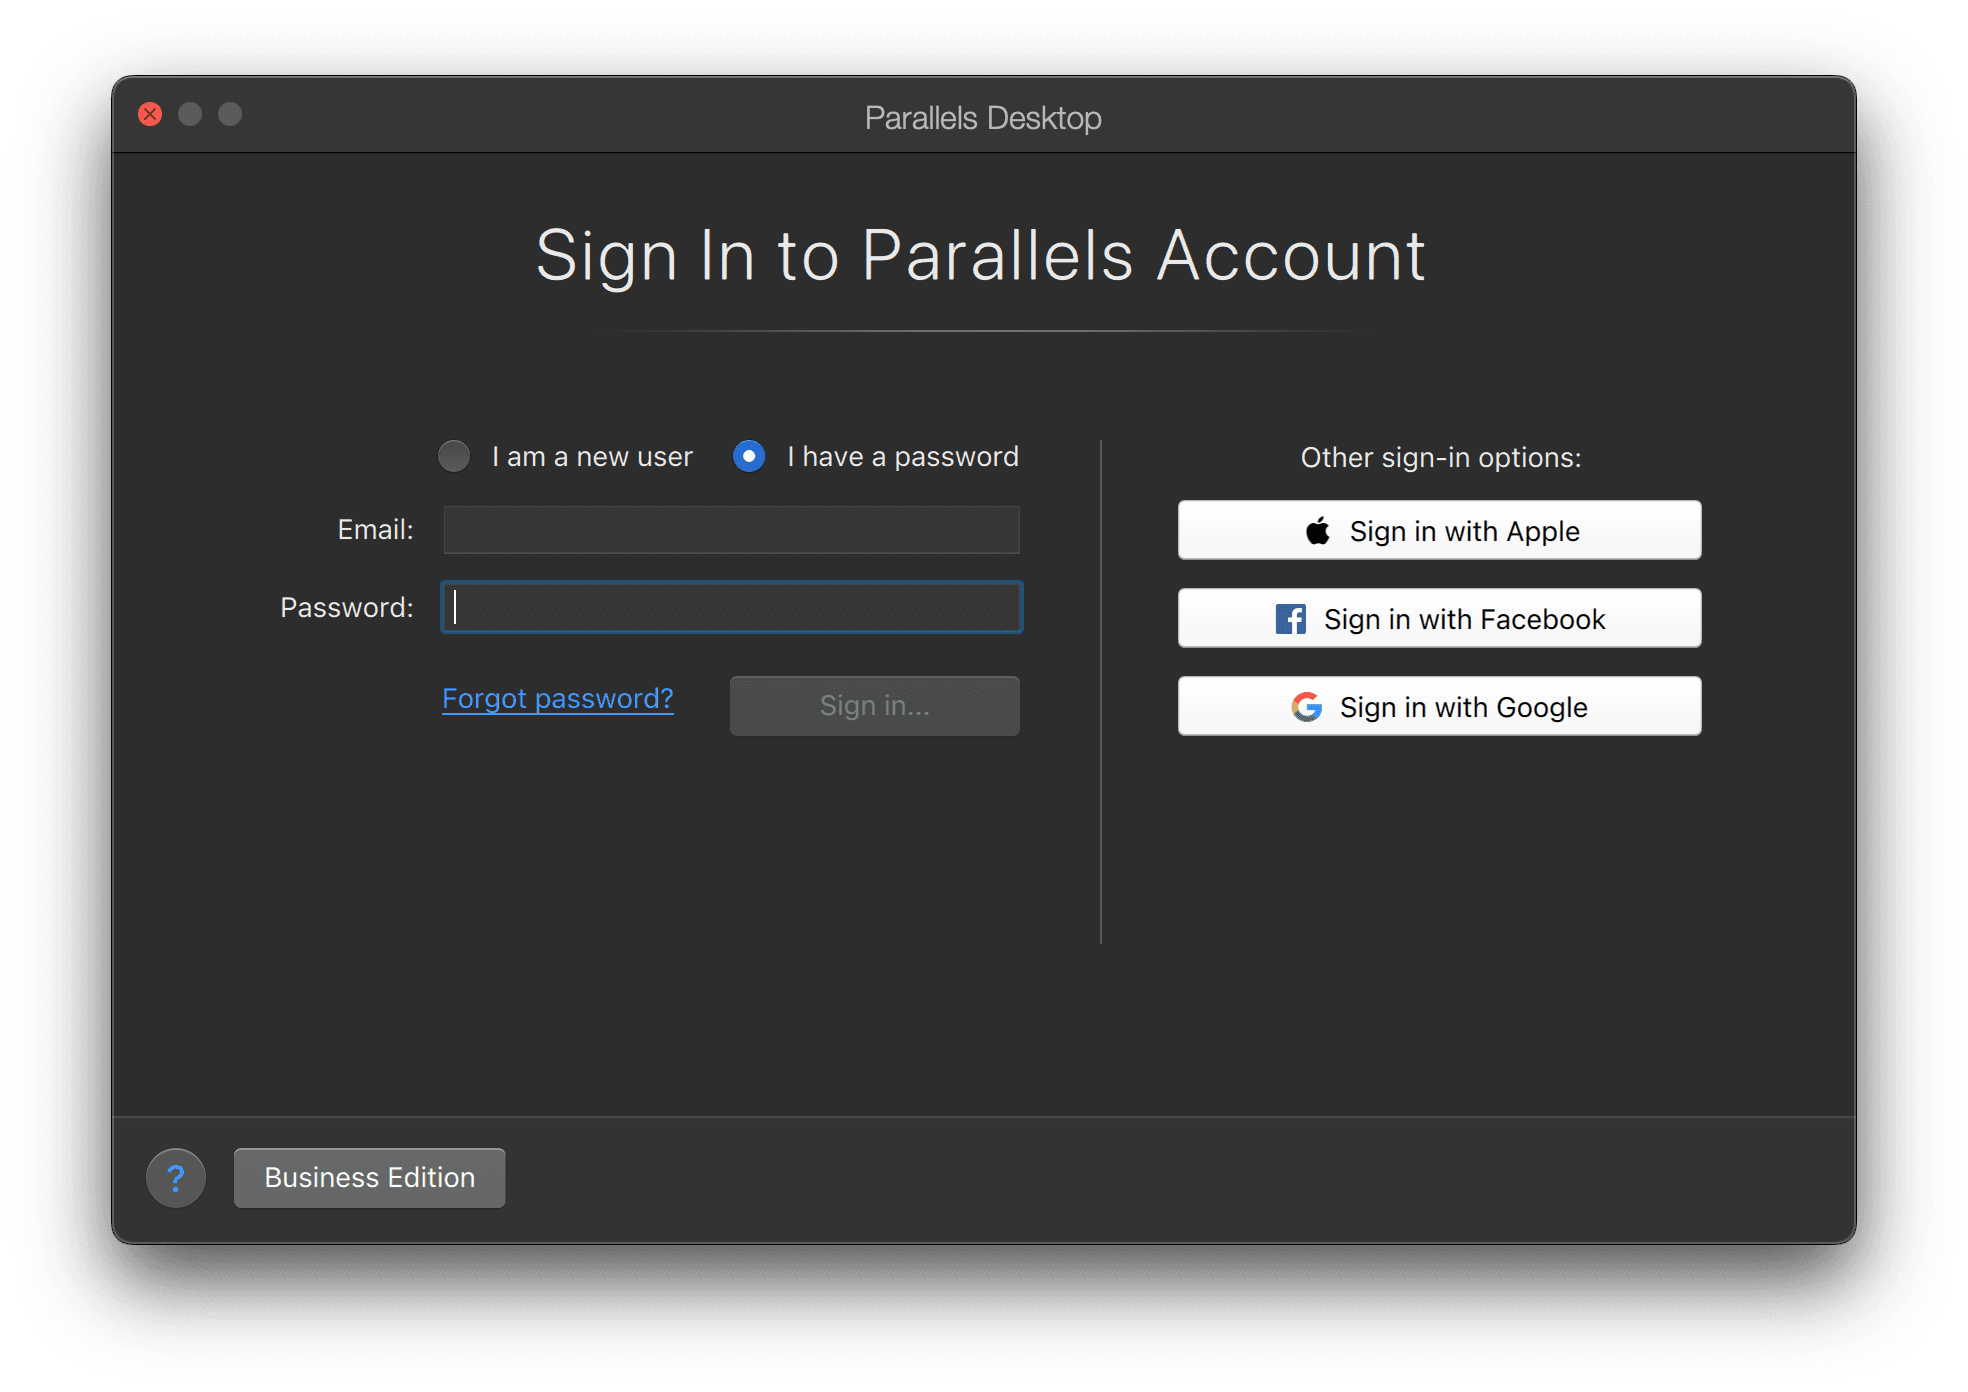Viewport: 1968px width, 1392px height.
Task: Zoom the Parallels Desktop window
Action: (230, 114)
